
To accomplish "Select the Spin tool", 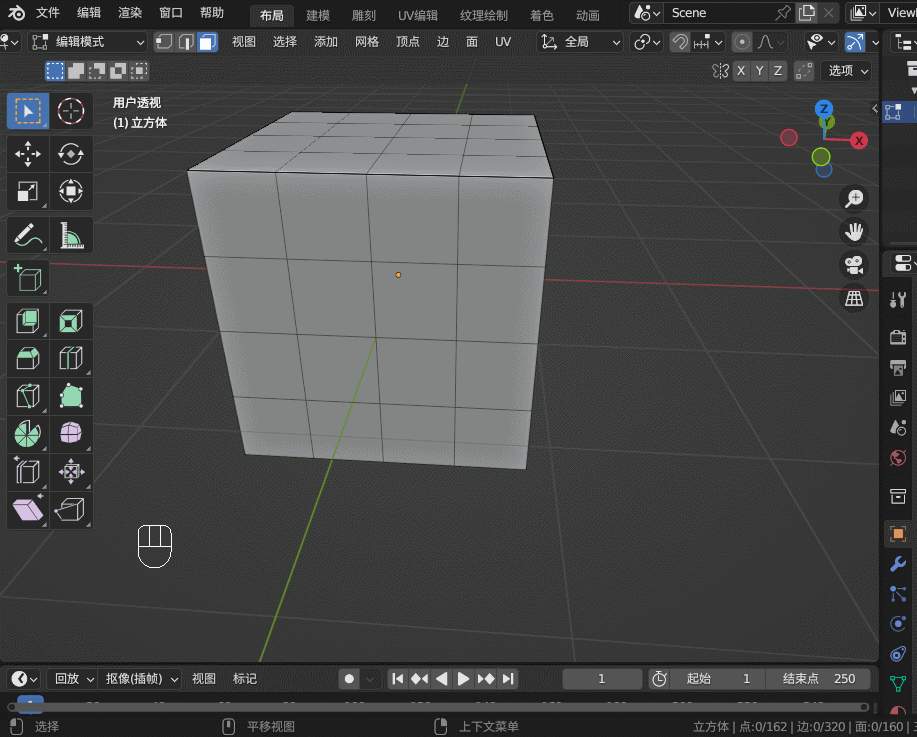I will (x=27, y=433).
